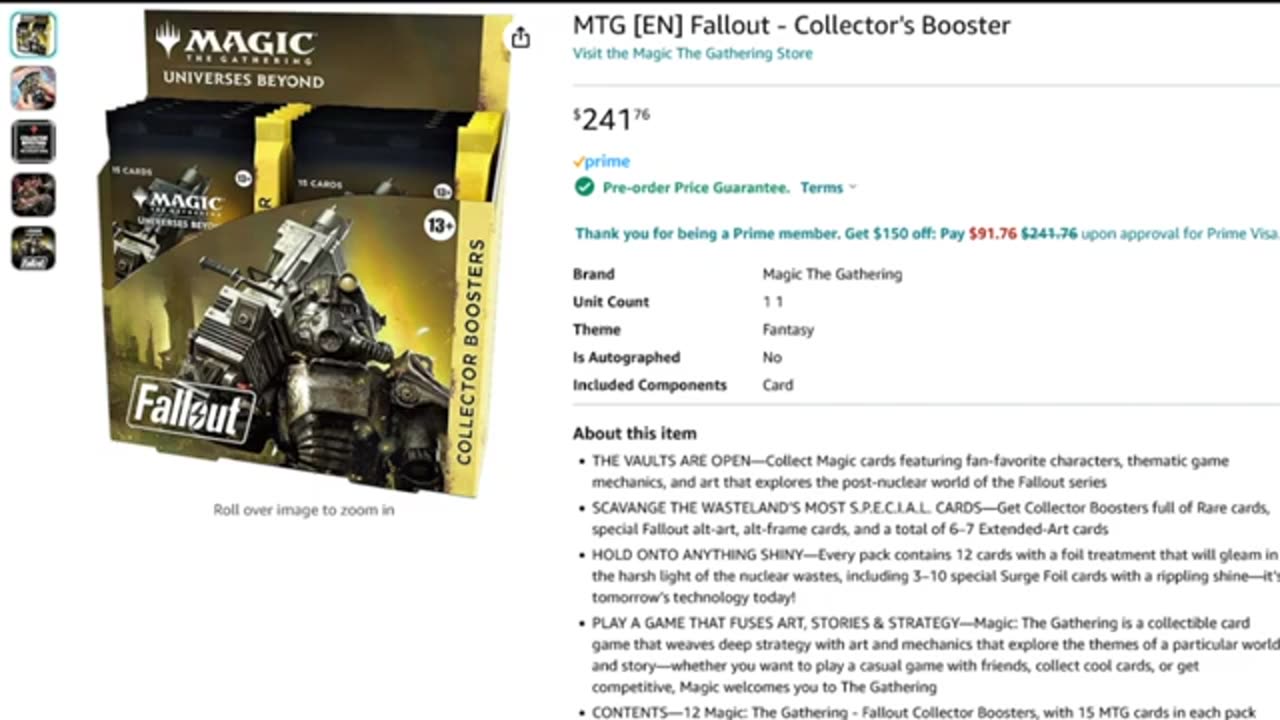
Task: Click the Pre-order Price Guarantee text
Action: [695, 188]
